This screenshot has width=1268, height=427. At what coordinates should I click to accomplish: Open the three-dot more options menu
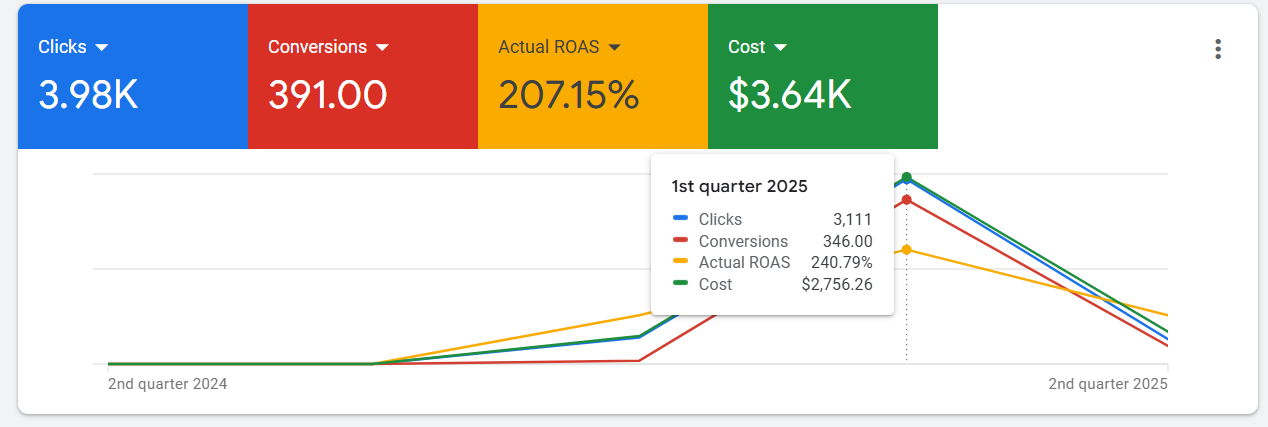(1217, 49)
